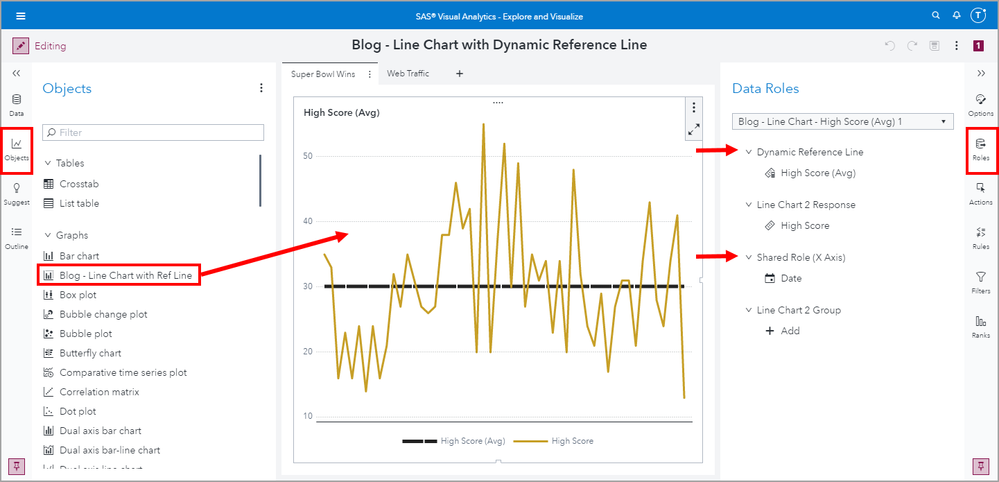Add a new page with plus
The width and height of the screenshot is (999, 482).
pos(459,74)
